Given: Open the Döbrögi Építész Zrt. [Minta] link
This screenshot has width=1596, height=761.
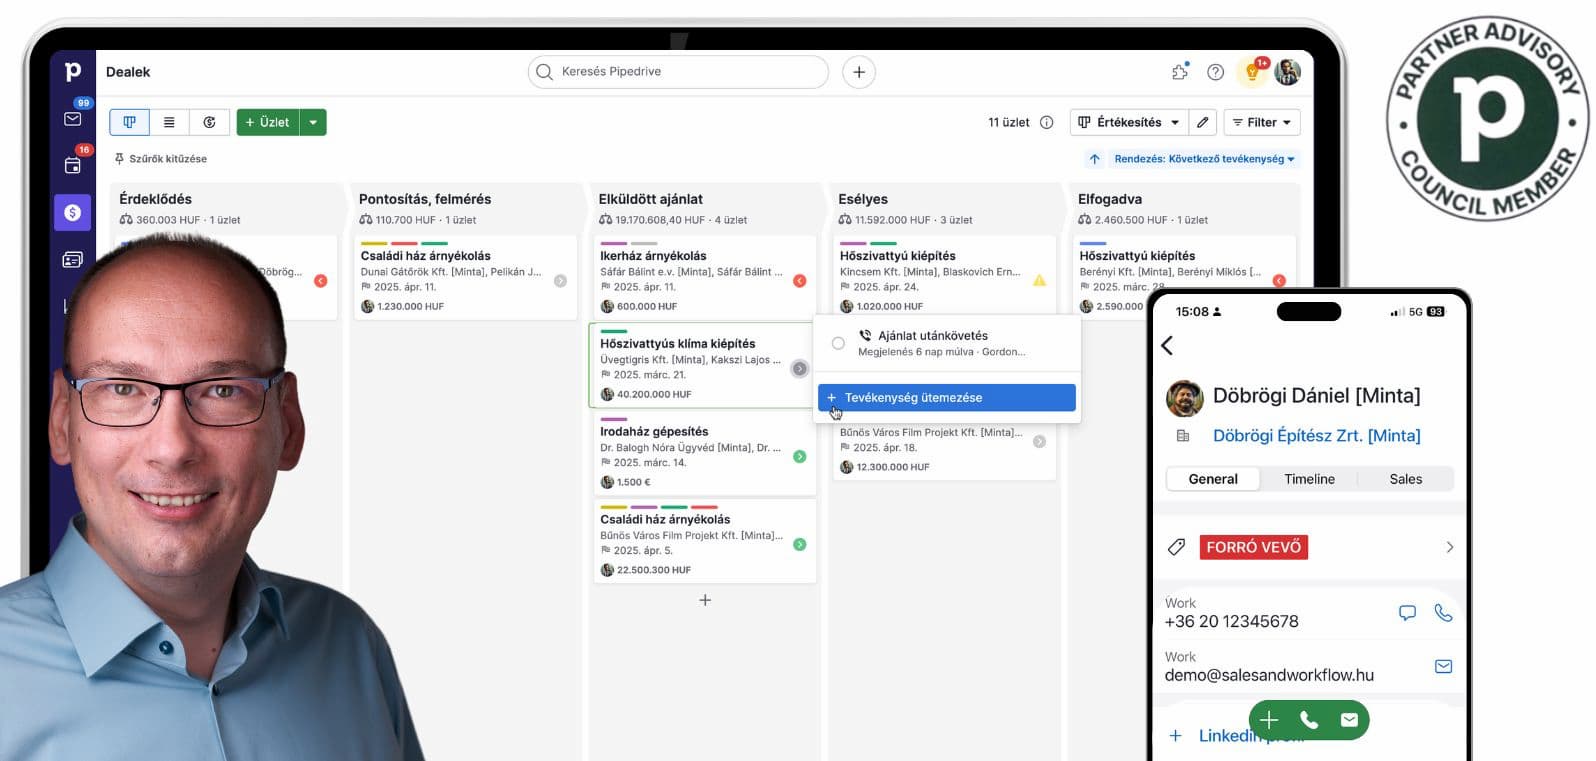Looking at the screenshot, I should point(1316,435).
